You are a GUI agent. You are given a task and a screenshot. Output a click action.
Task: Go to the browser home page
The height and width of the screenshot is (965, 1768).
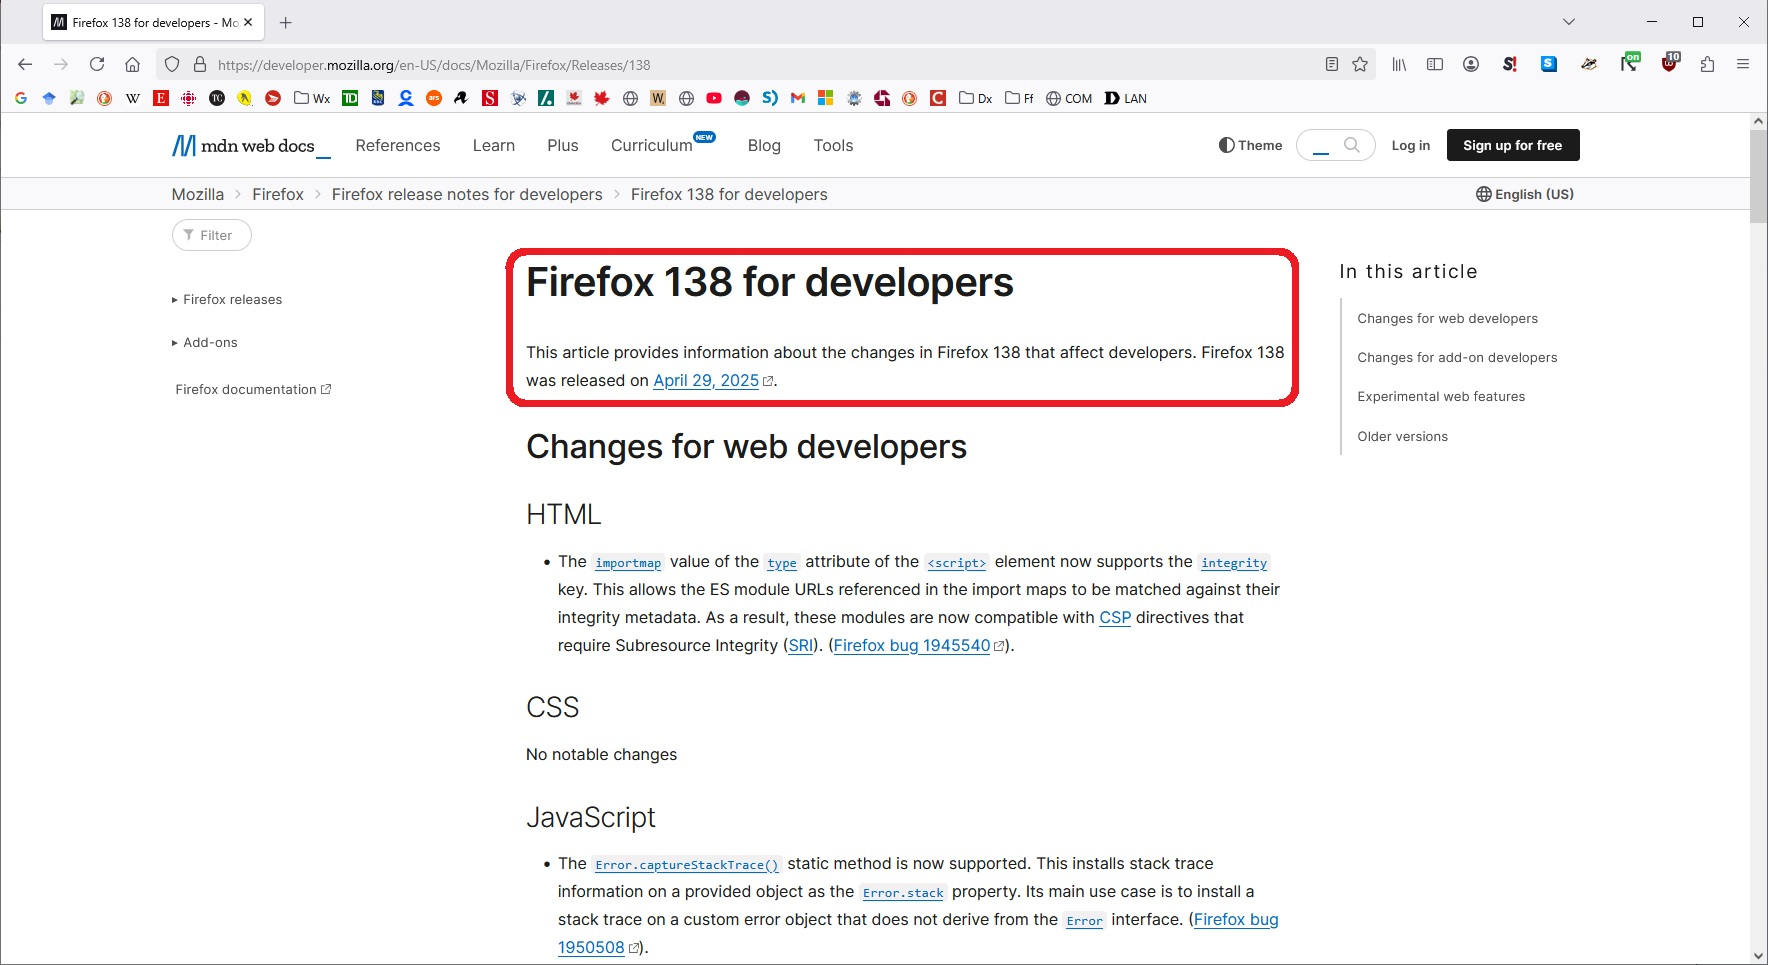[x=132, y=65]
